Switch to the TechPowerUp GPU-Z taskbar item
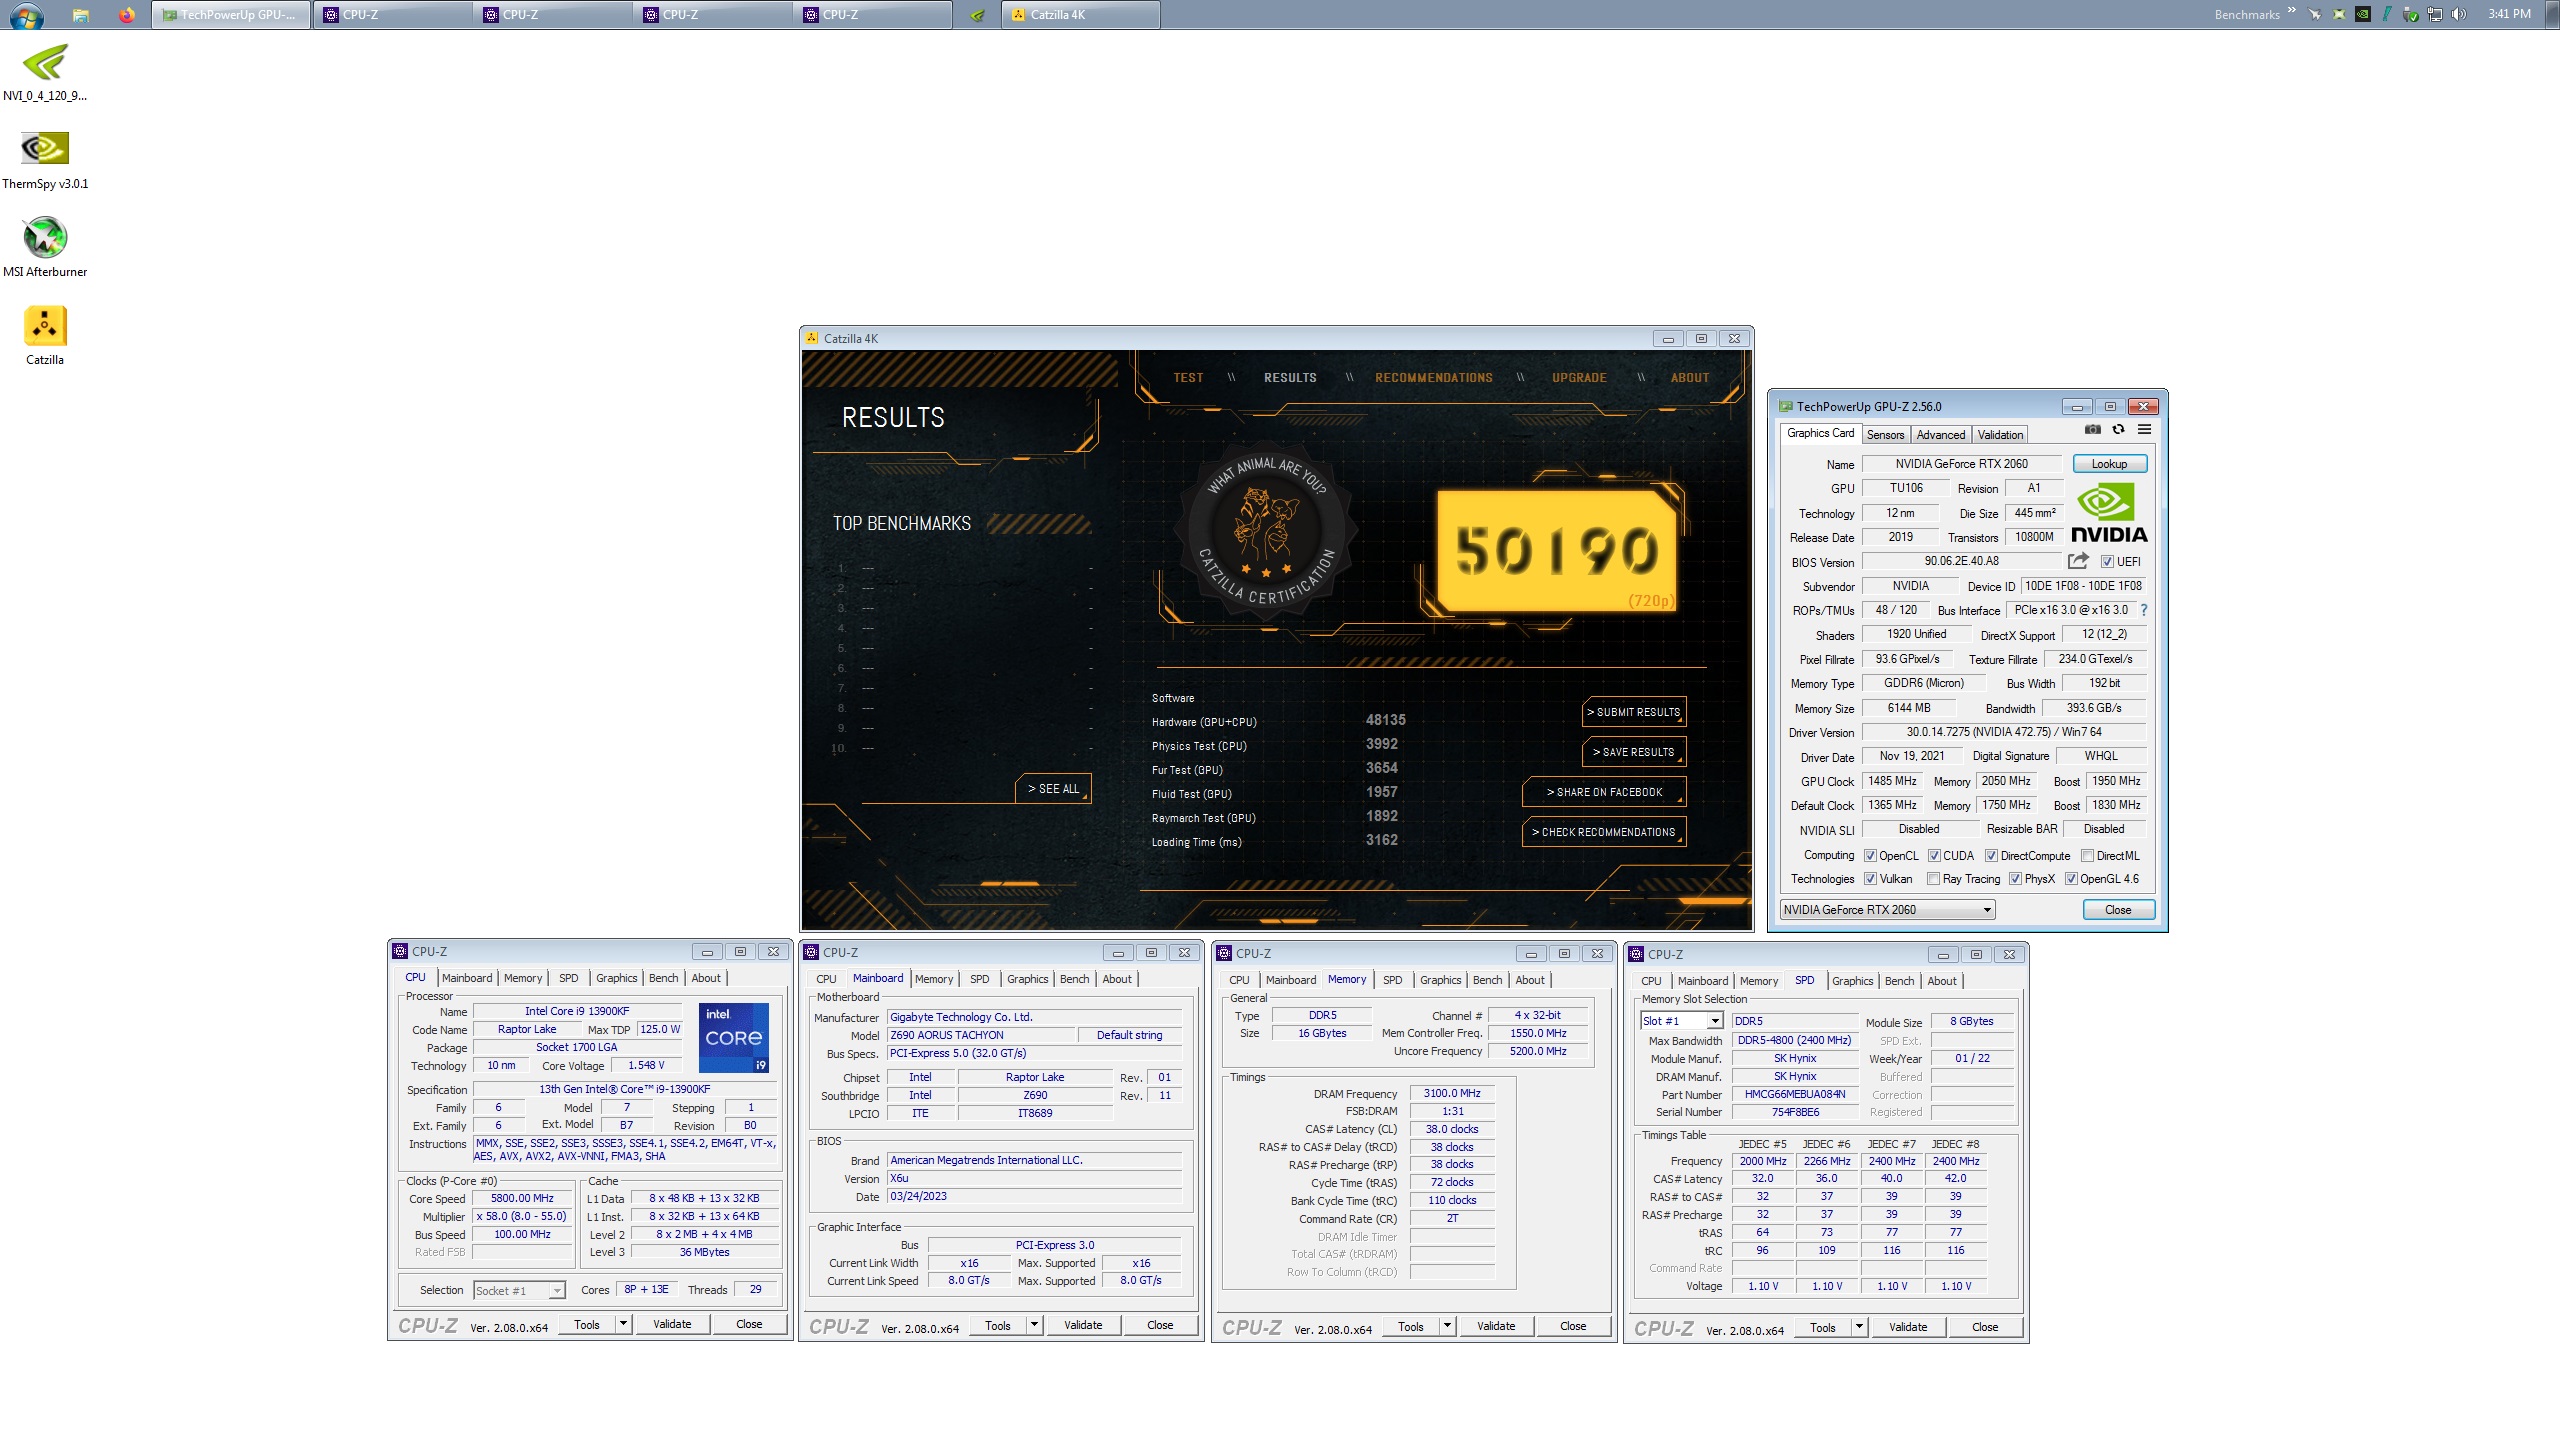2560x1440 pixels. pyautogui.click(x=230, y=15)
